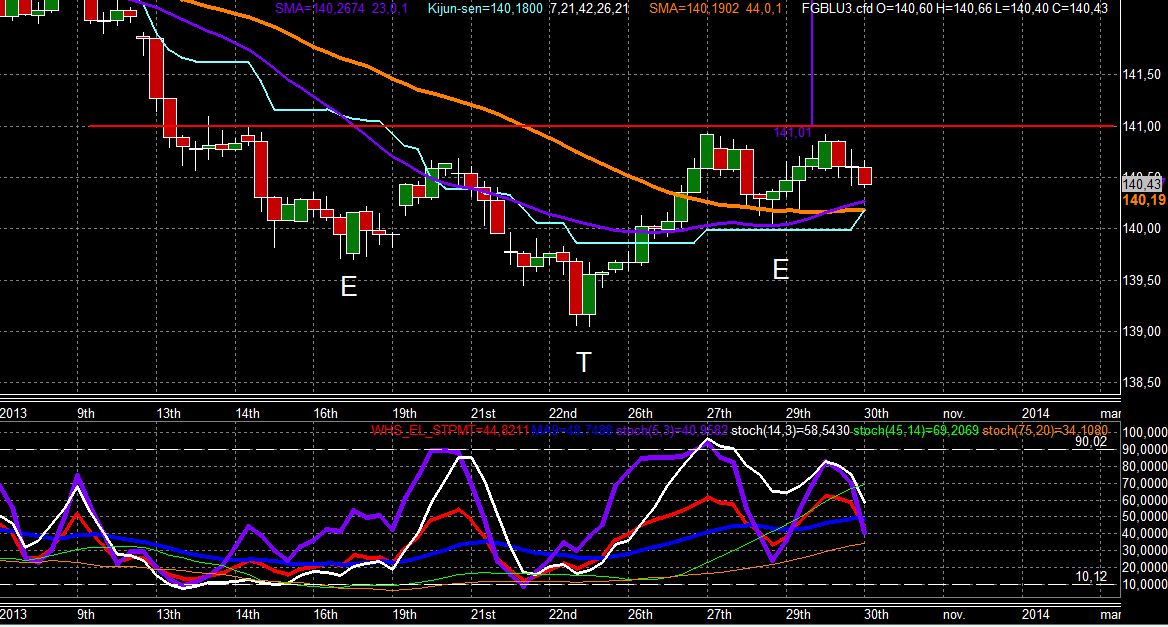This screenshot has height=627, width=1168.
Task: Select the T annotation under the low
Action: (x=584, y=363)
